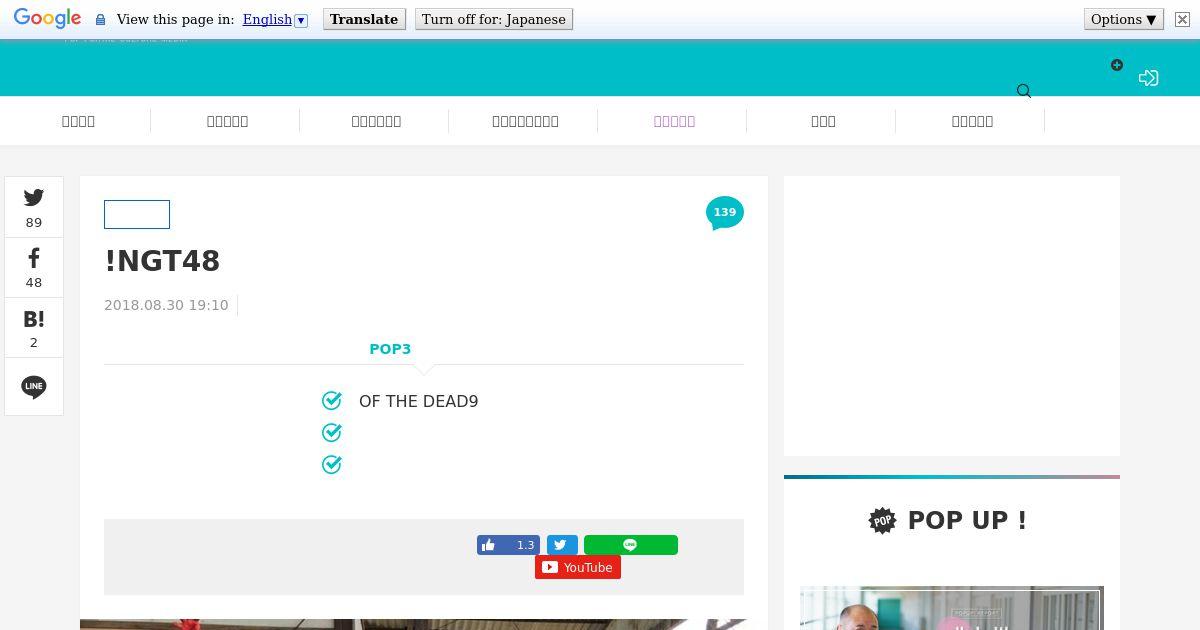Open the Options dropdown in the translate bar

[1123, 19]
